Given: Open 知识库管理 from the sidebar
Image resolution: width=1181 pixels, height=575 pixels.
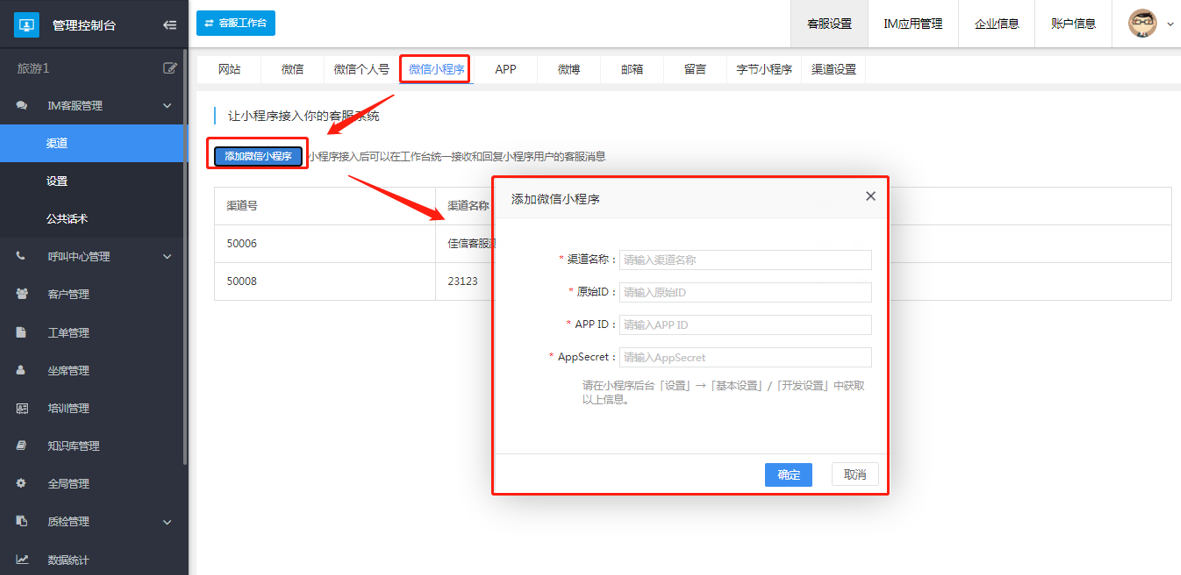Looking at the screenshot, I should pos(74,446).
